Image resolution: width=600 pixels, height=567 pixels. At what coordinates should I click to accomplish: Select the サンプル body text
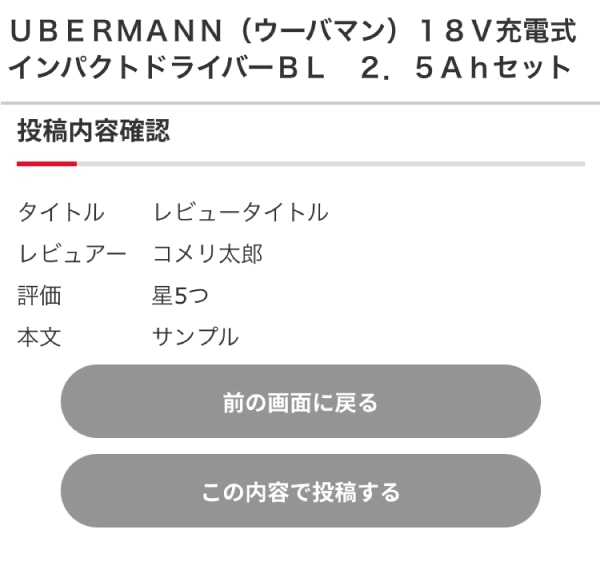(x=195, y=337)
